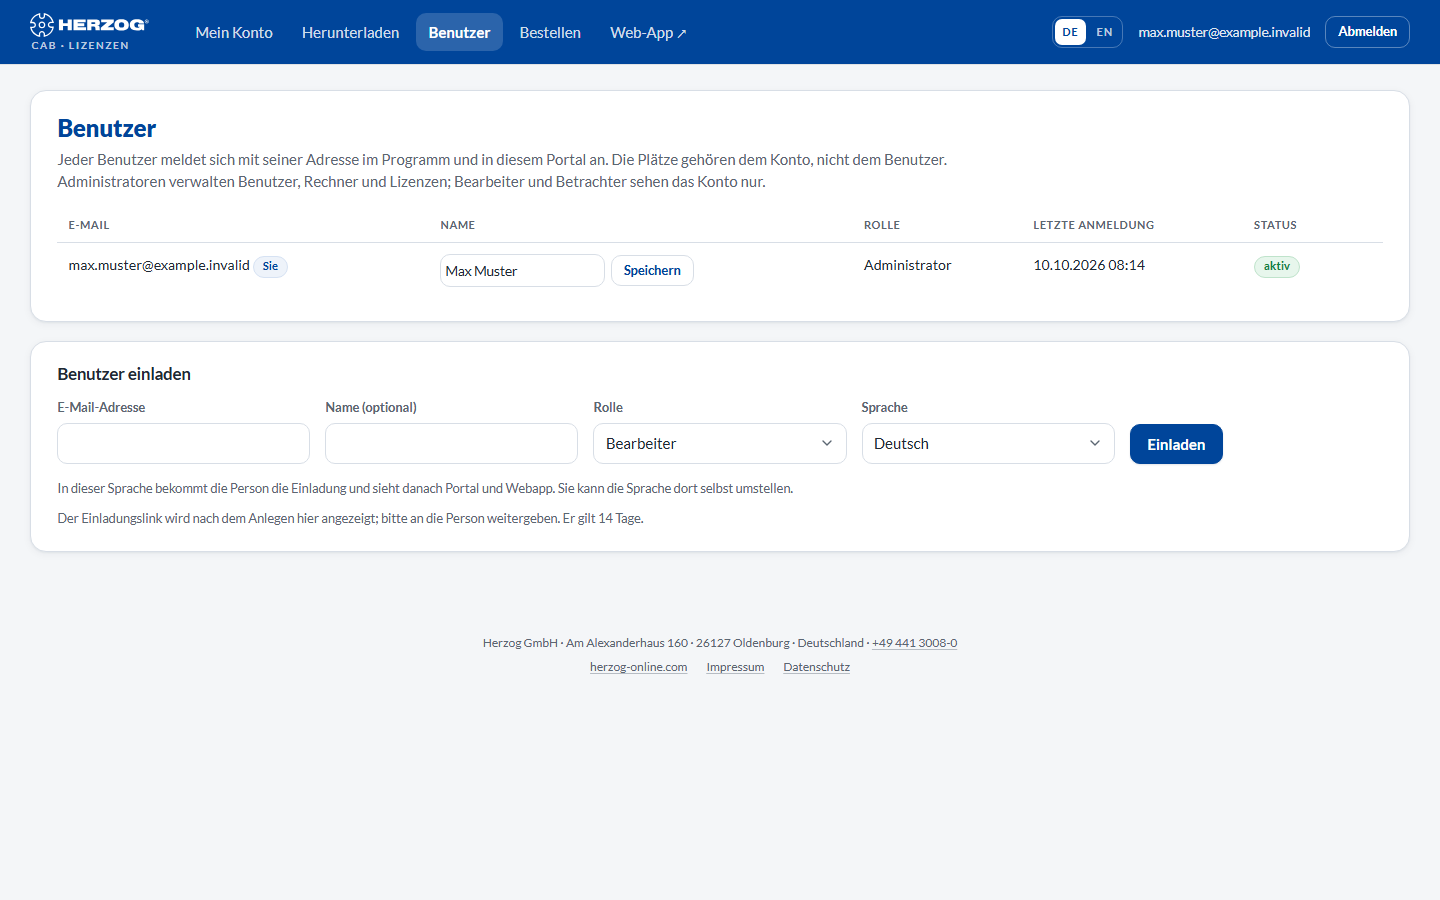Open the Sprache dropdown showing Deutsch

coord(988,444)
